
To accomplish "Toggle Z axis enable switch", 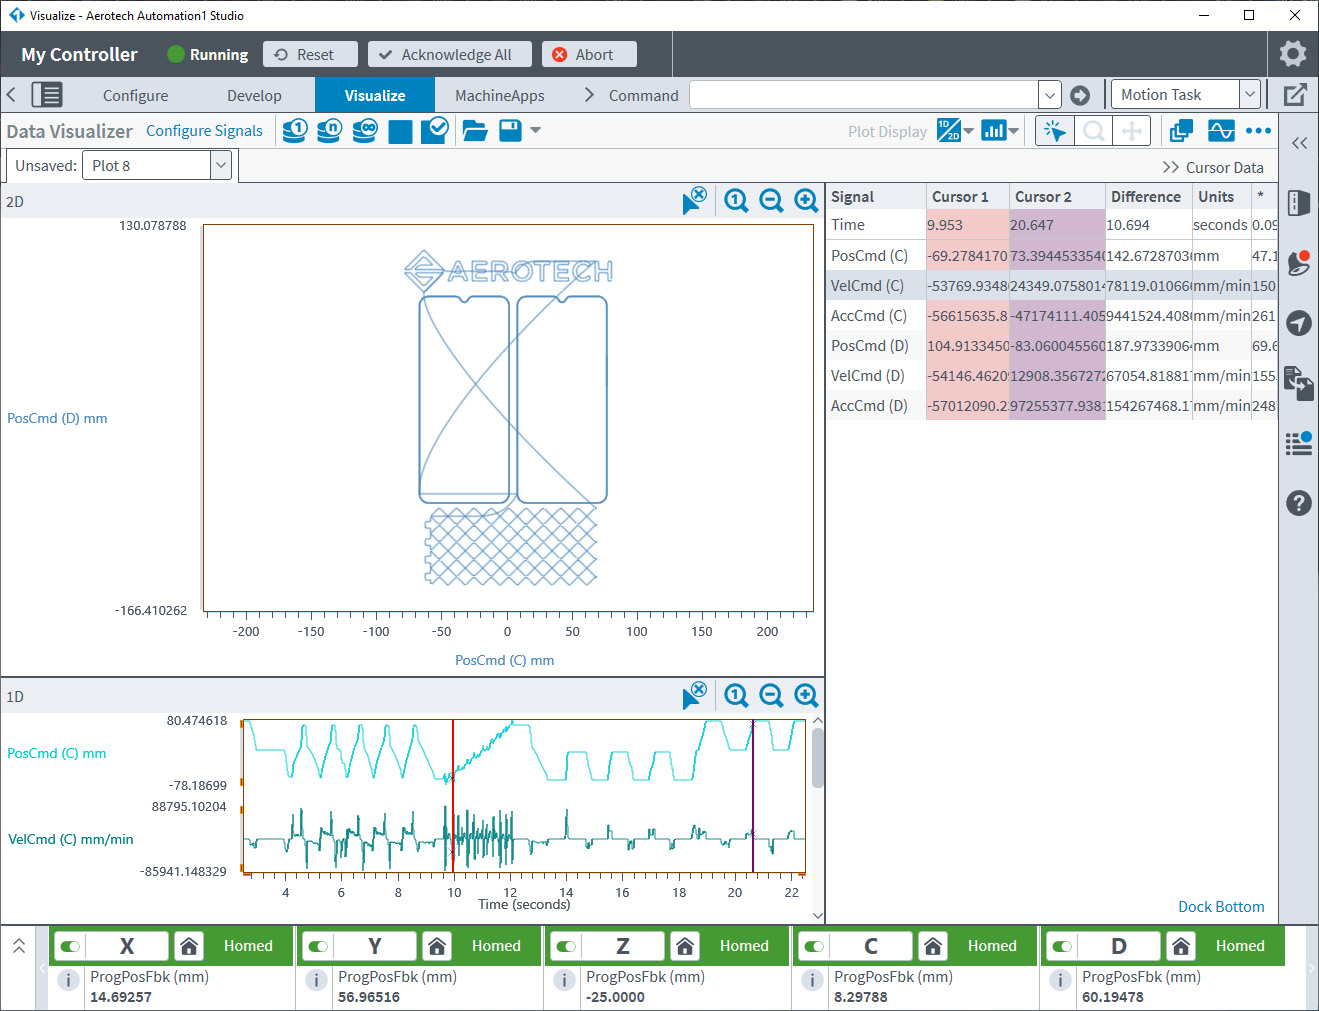I will click(566, 946).
